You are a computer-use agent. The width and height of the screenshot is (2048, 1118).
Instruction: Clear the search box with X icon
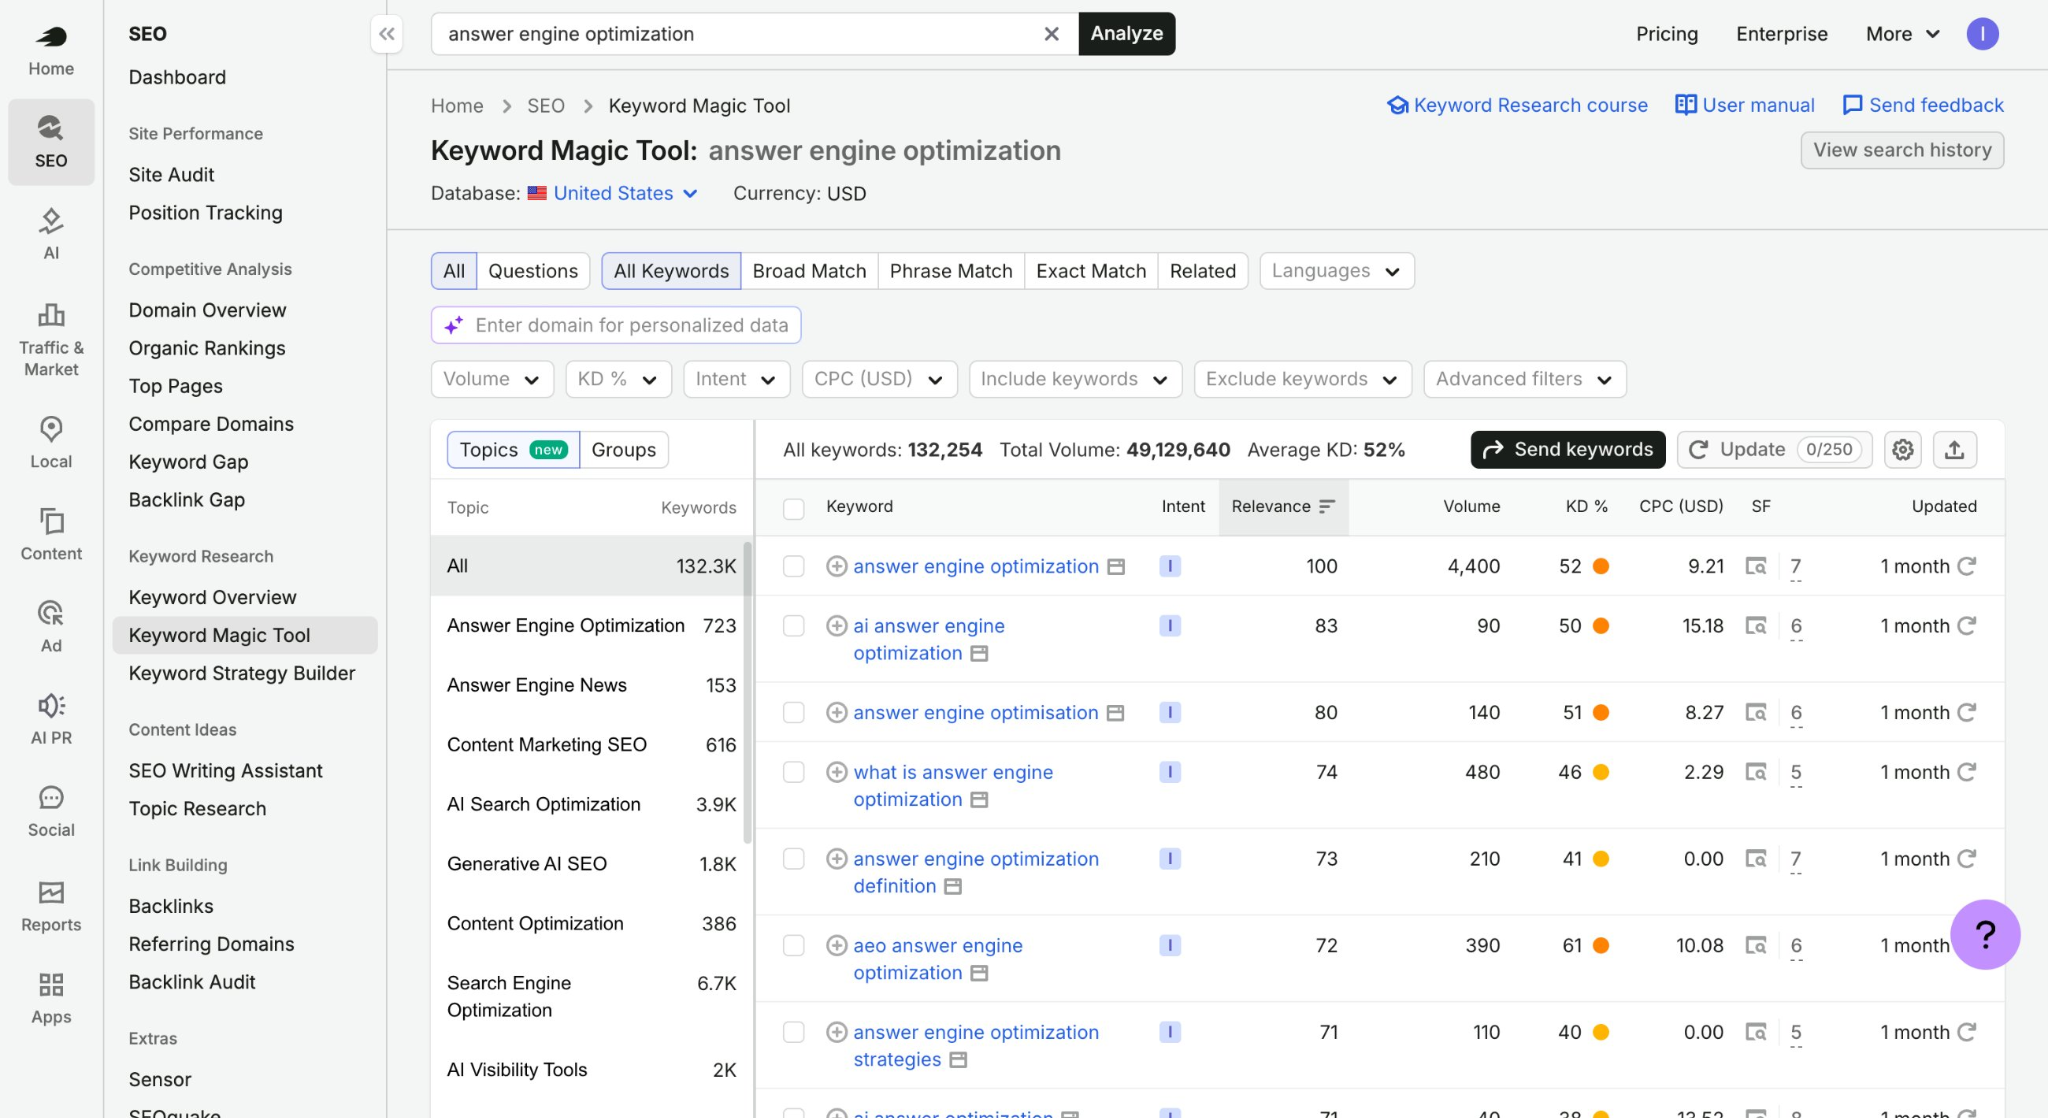[x=1051, y=34]
